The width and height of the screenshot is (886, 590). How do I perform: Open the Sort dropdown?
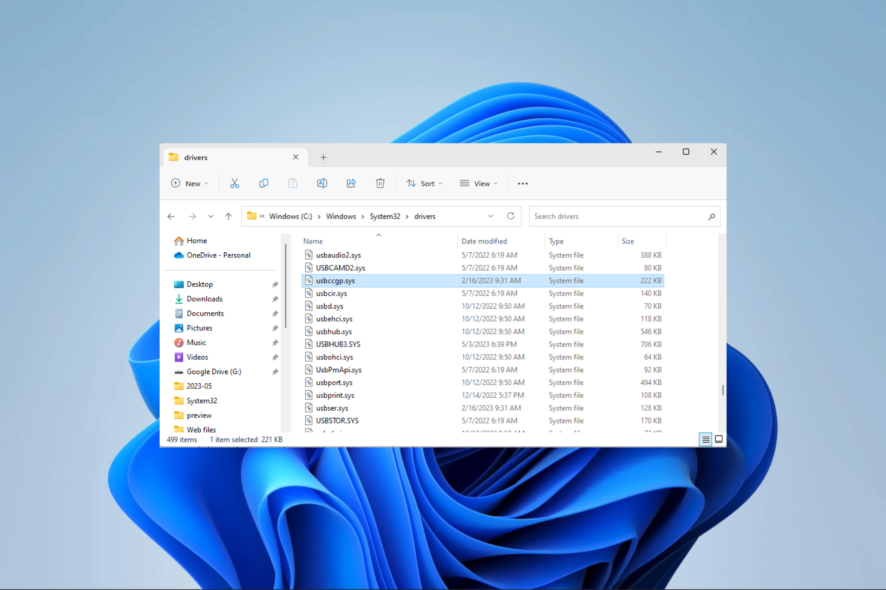(x=426, y=183)
